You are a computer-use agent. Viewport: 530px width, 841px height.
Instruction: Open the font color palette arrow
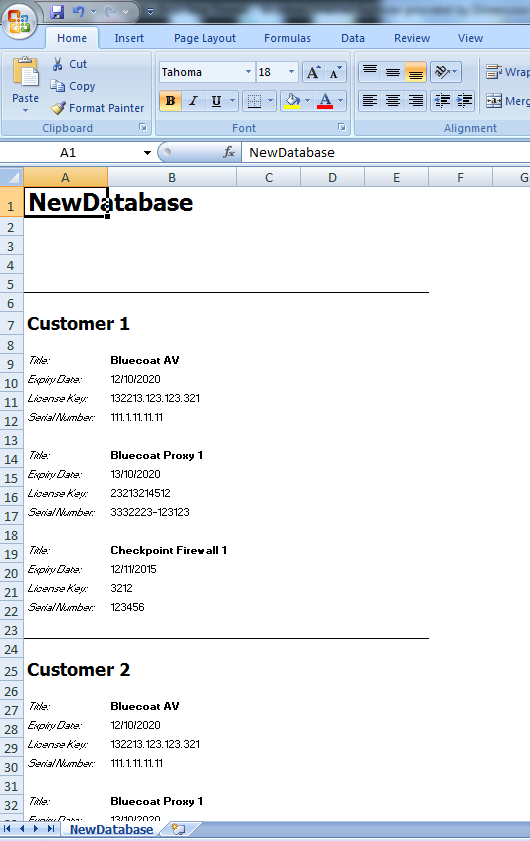pos(341,100)
